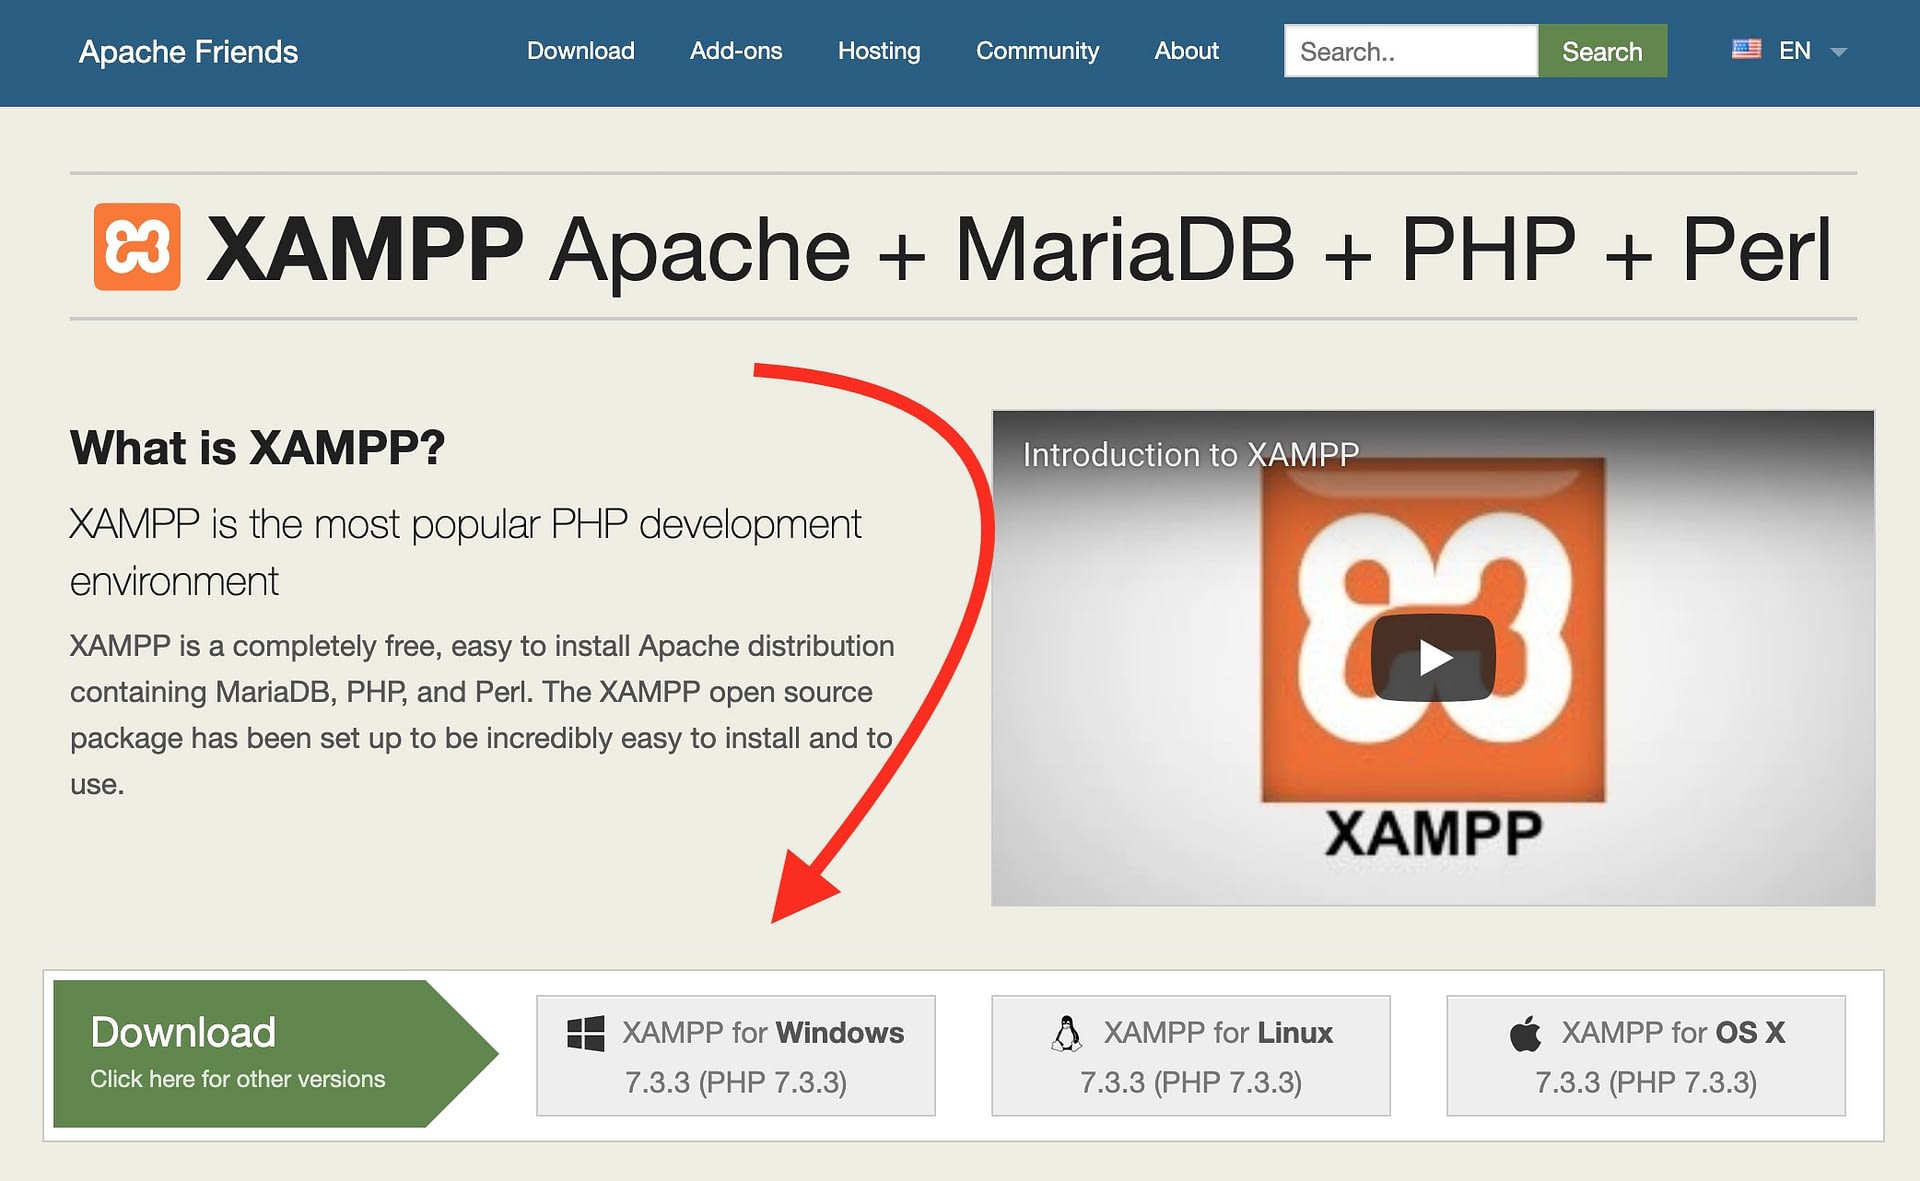
Task: Expand the EN language dropdown
Action: [x=1838, y=52]
